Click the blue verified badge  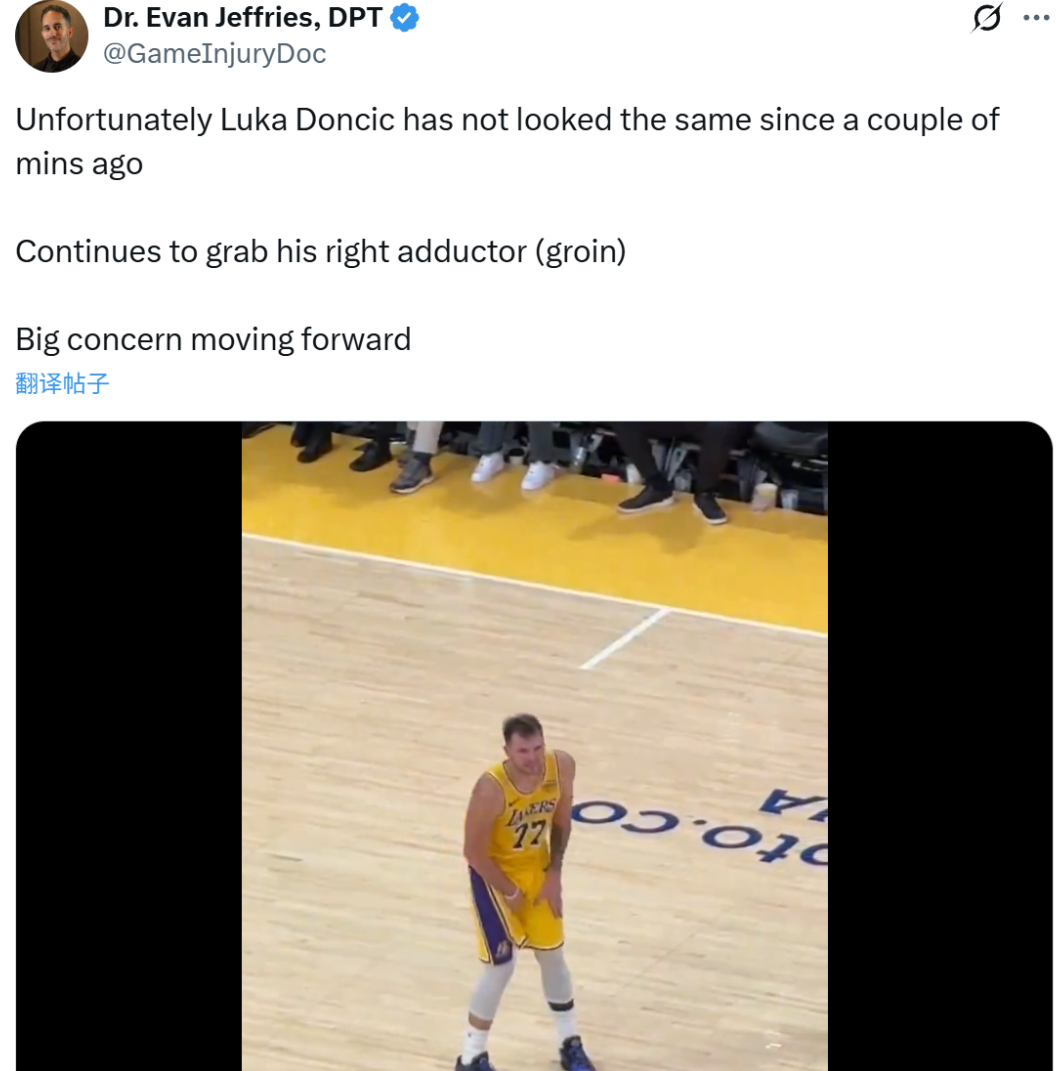click(404, 18)
